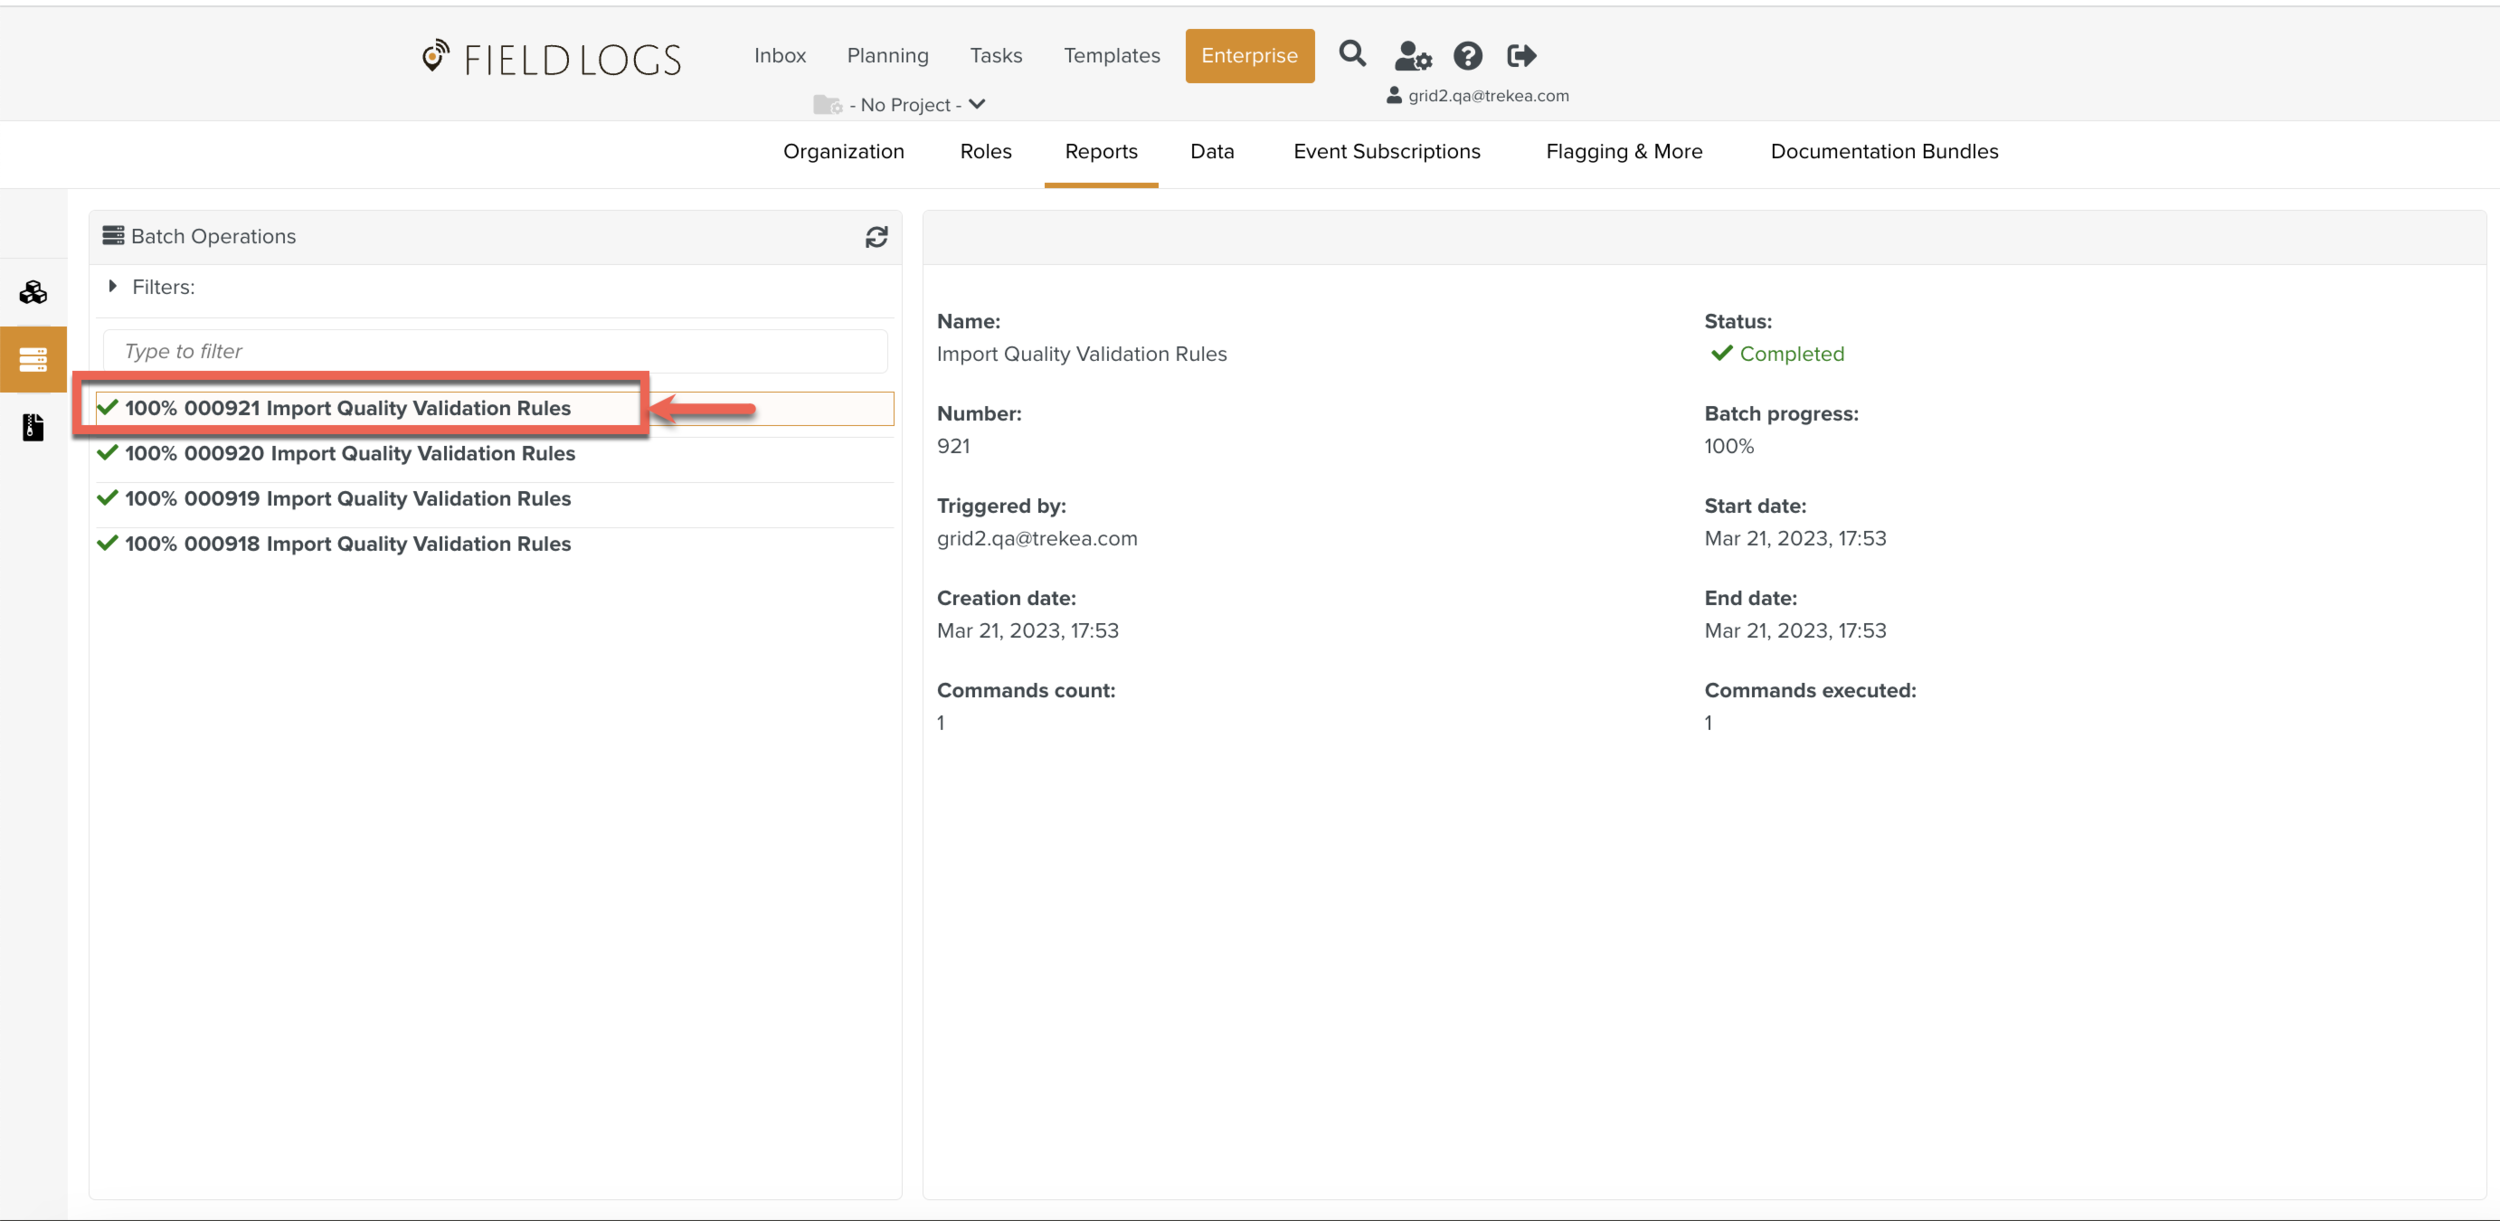Select batch 000919 Import Quality Validation Rules
This screenshot has height=1221, width=2500.
[494, 499]
